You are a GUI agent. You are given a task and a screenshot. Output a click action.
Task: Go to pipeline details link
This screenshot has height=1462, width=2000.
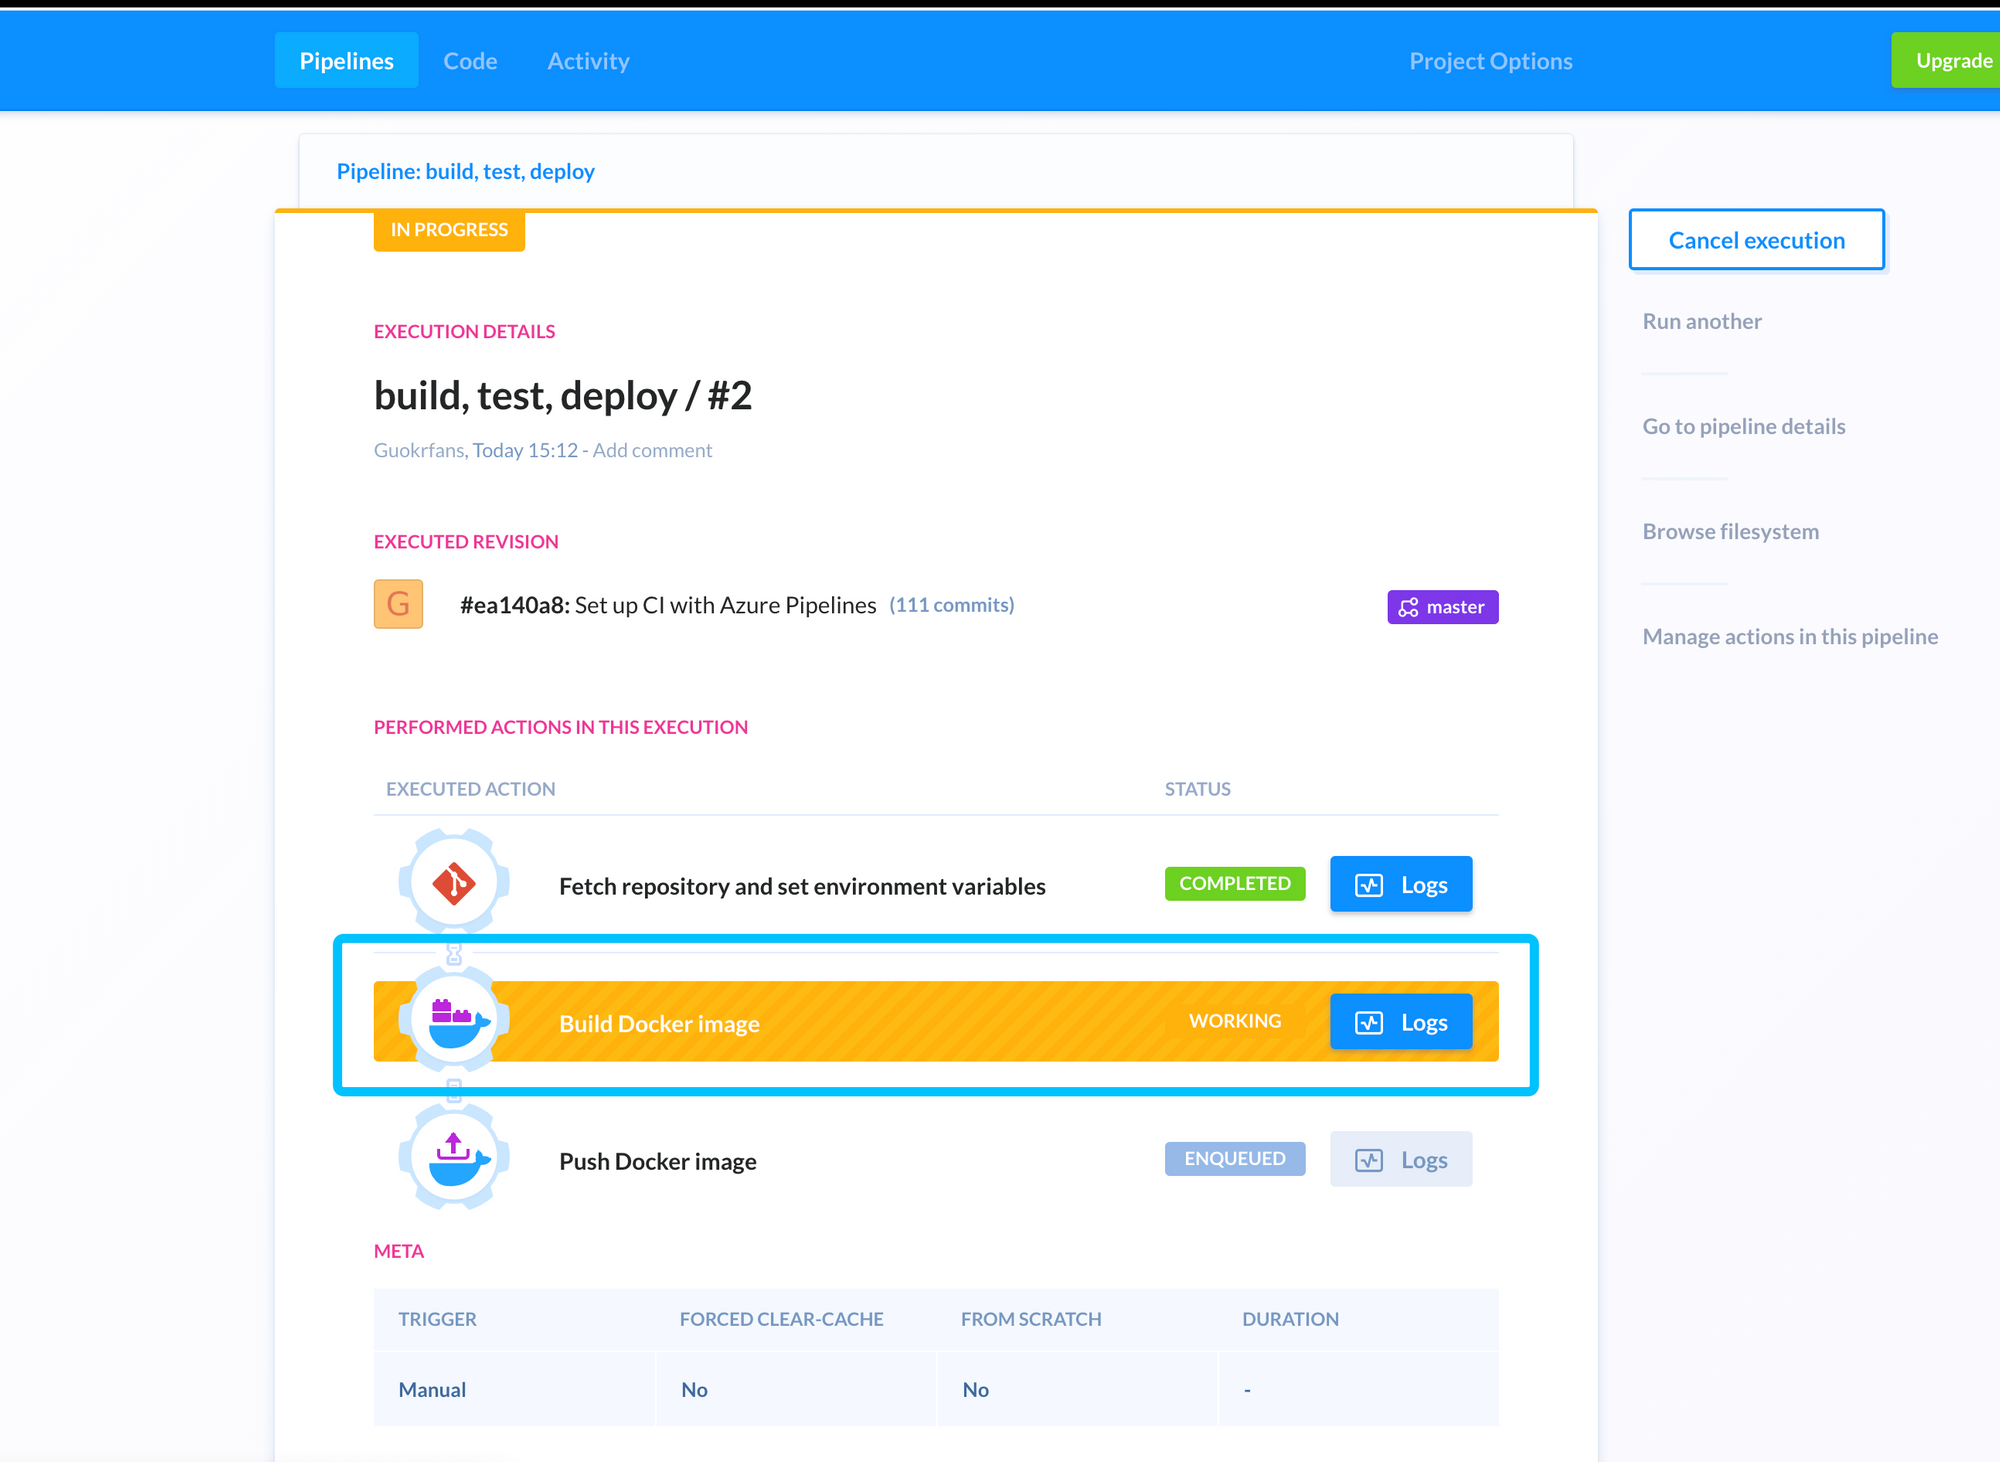tap(1743, 426)
